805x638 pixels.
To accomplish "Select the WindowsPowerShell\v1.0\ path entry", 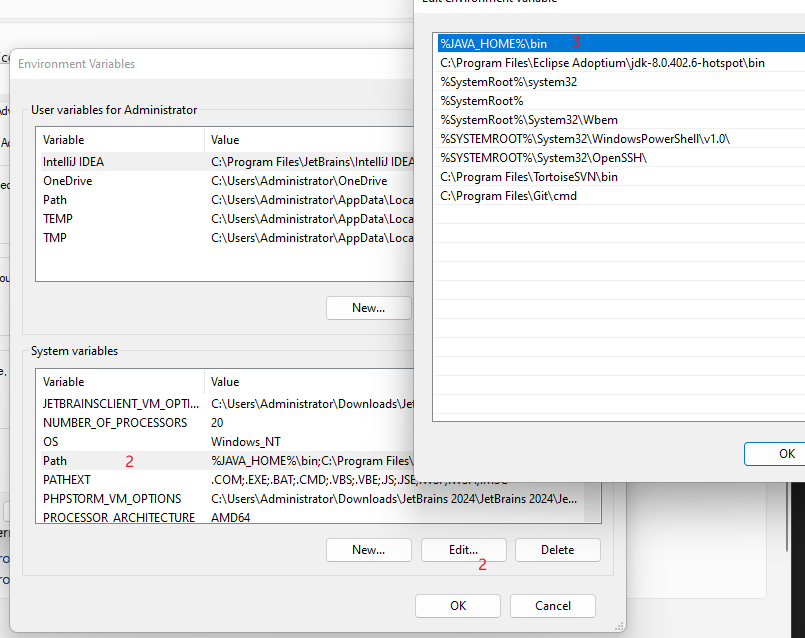I will (621, 139).
